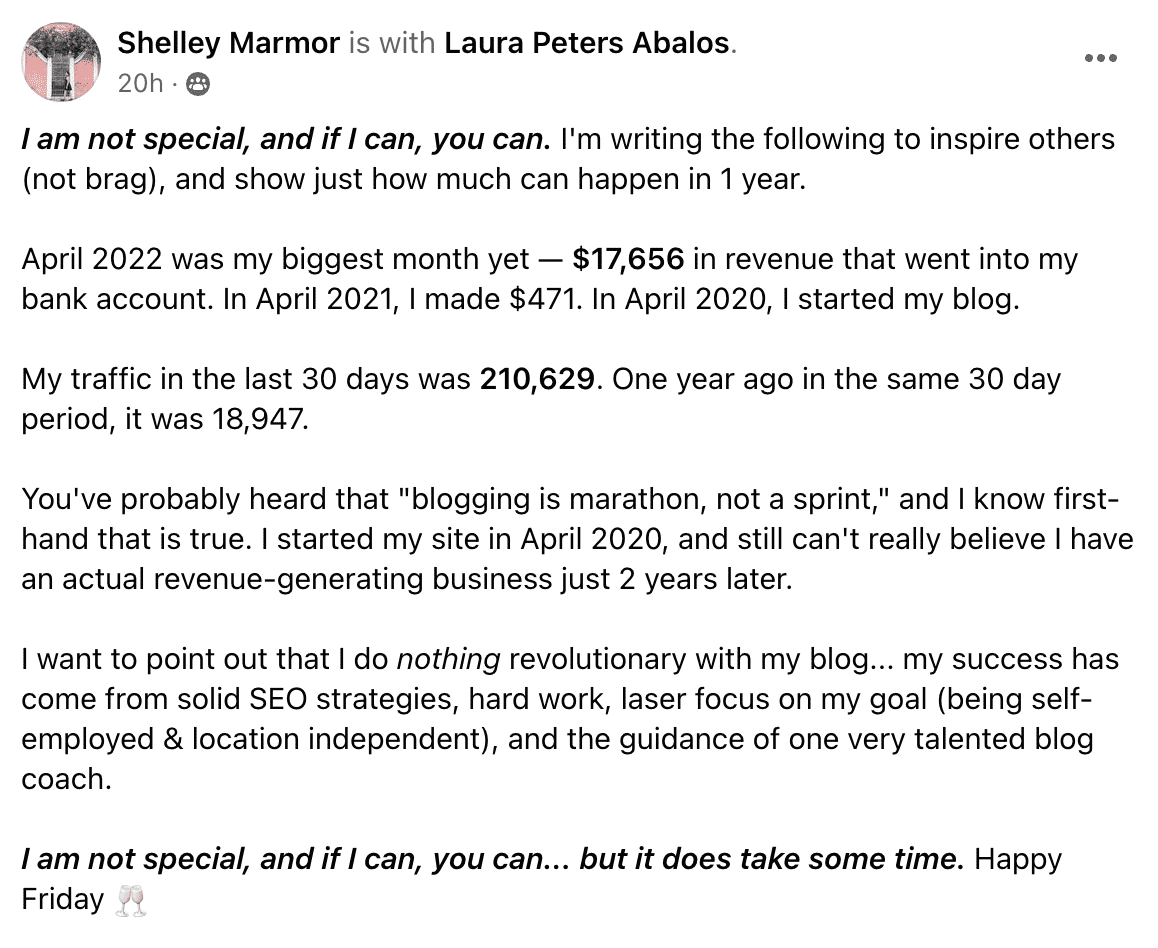Click Shelley Marmor's profile picture

[x=61, y=61]
